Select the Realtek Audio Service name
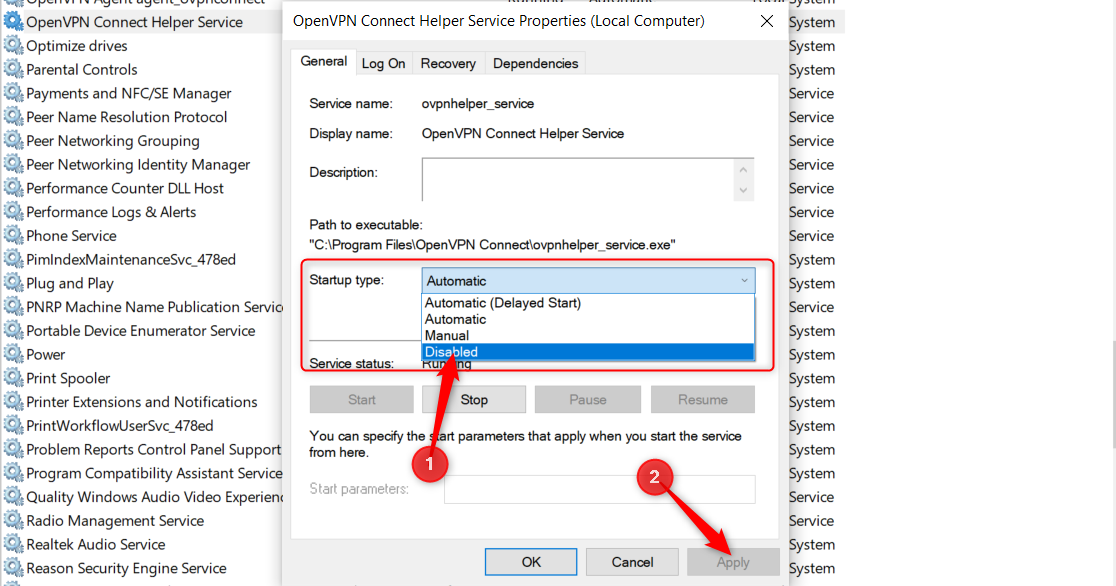The image size is (1116, 586). click(x=95, y=544)
